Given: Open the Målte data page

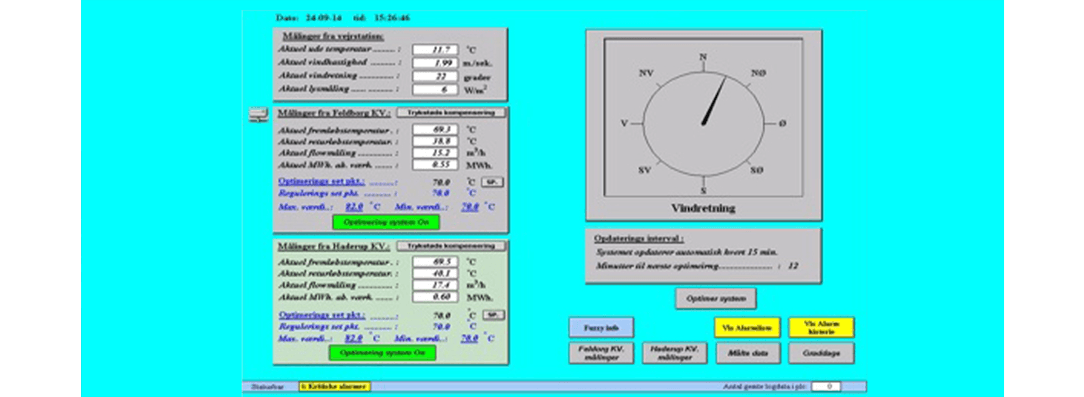Looking at the screenshot, I should coord(747,353).
